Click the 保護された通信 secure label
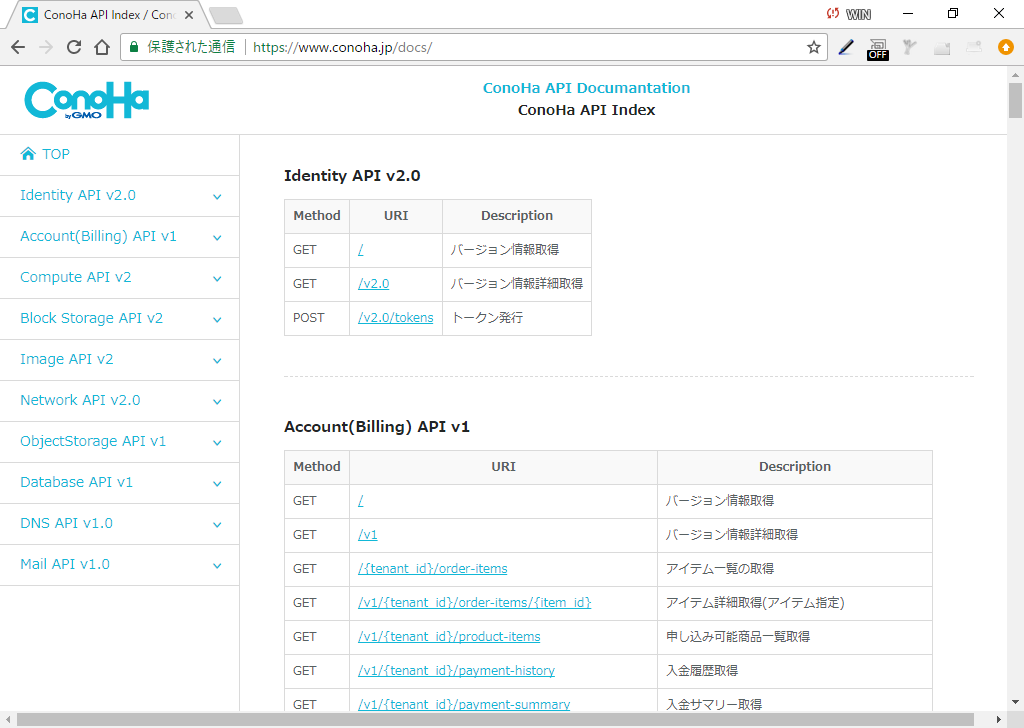The height and width of the screenshot is (728, 1024). pyautogui.click(x=191, y=47)
